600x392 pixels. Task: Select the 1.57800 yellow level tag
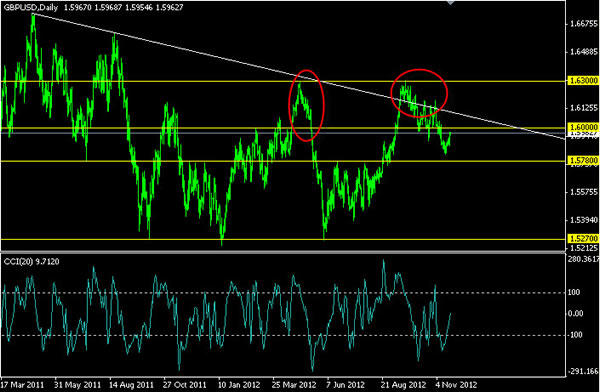coord(584,160)
